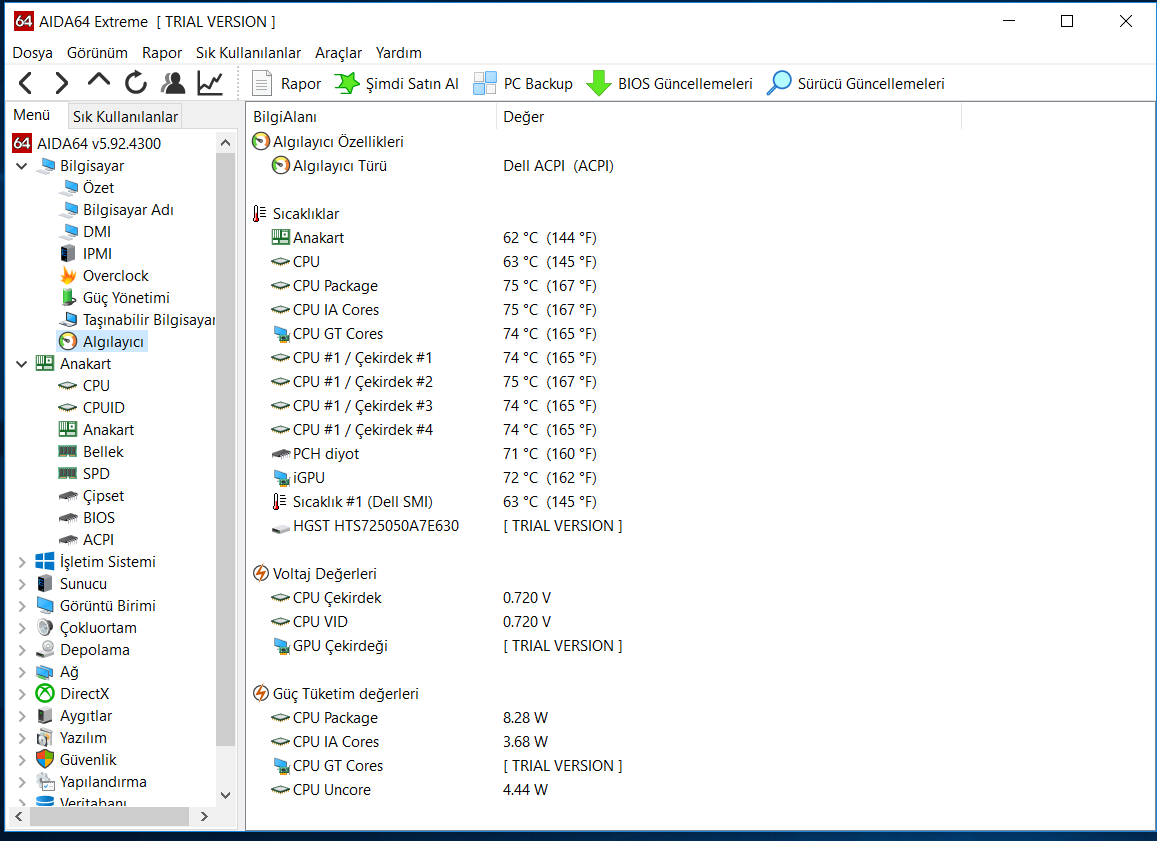Open the user management toolbar icon

coord(173,83)
